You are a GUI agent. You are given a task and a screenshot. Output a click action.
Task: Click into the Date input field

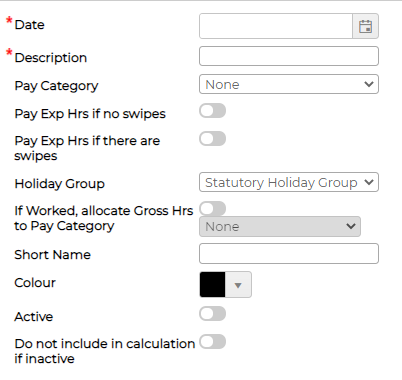(x=276, y=26)
